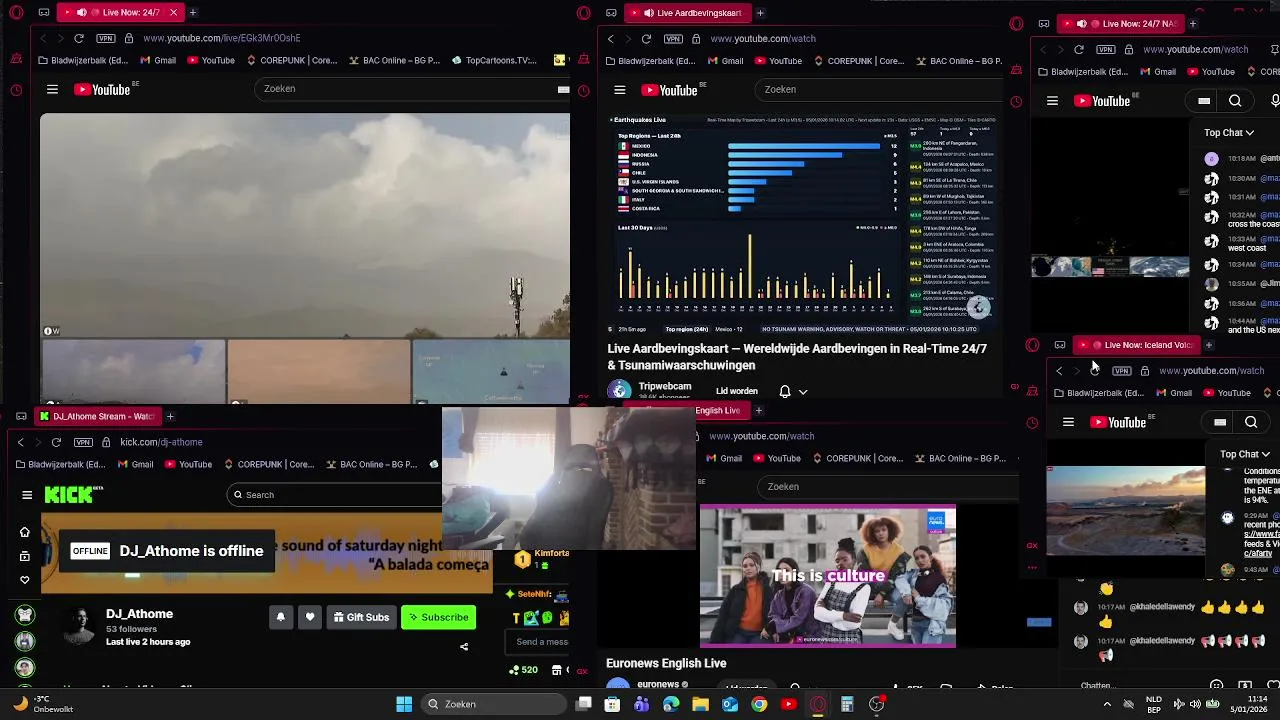
Task: Click the Iceland volcano video thumbnail
Action: [1125, 511]
